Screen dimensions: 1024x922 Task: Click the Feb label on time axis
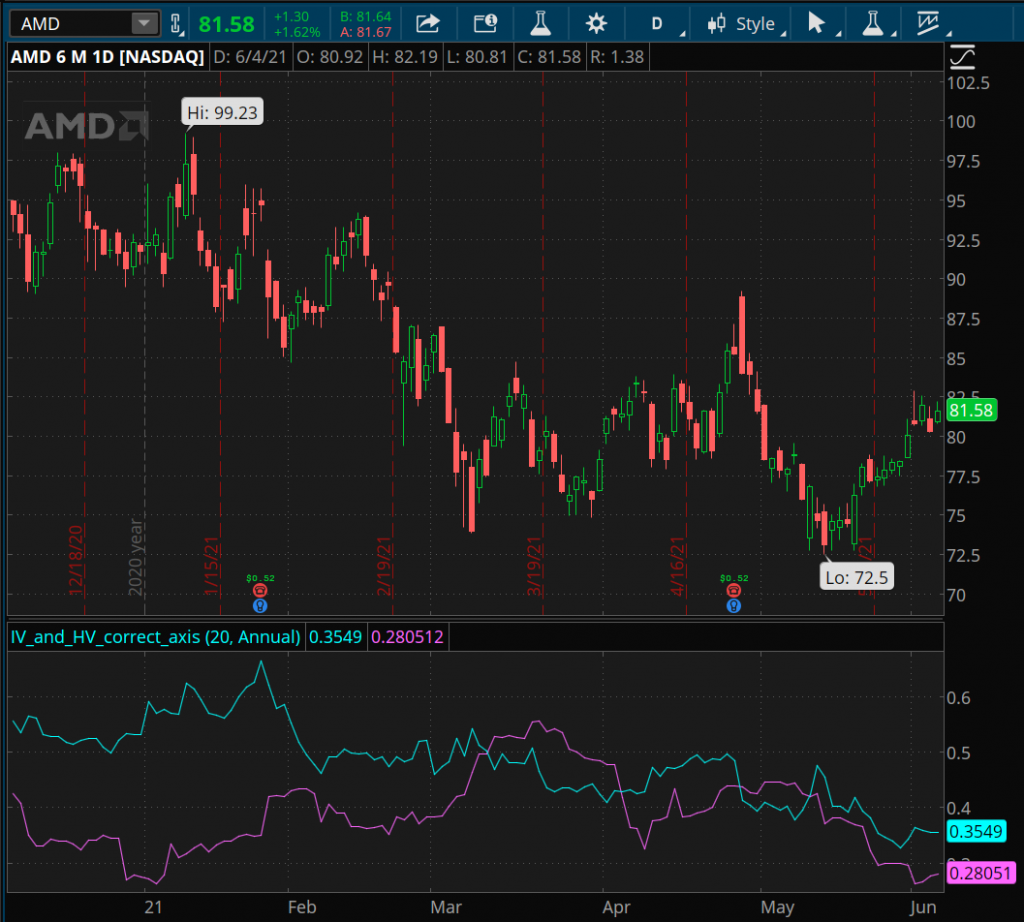[302, 907]
